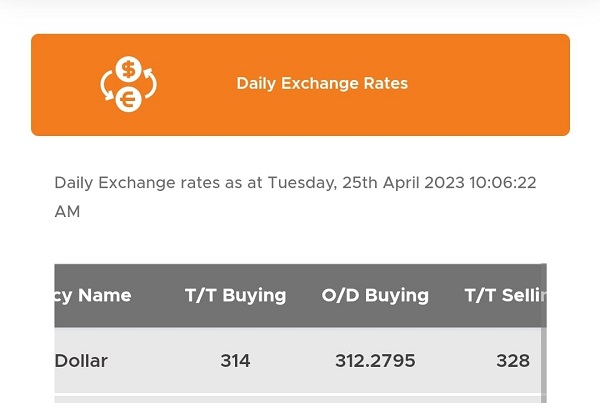Open the Daily Exchange Rates banner title
The height and width of the screenshot is (403, 600).
point(322,83)
